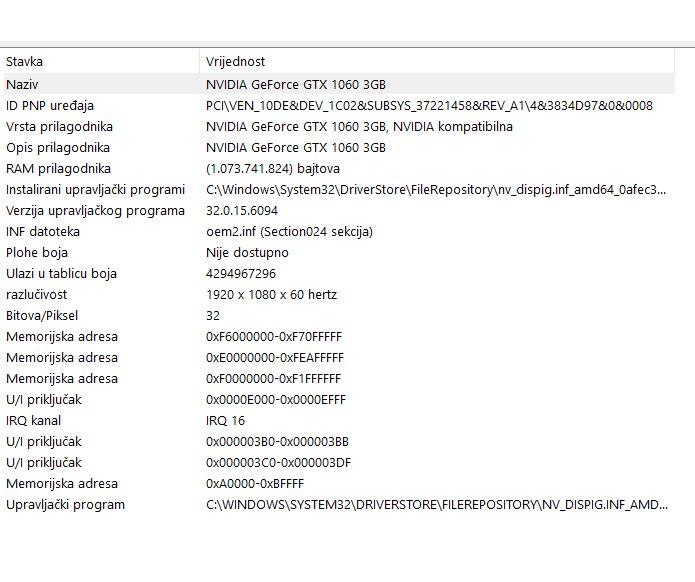Screen dimensions: 695x582
Task: Select the Instalirani upravljački programi row
Action: pos(95,189)
